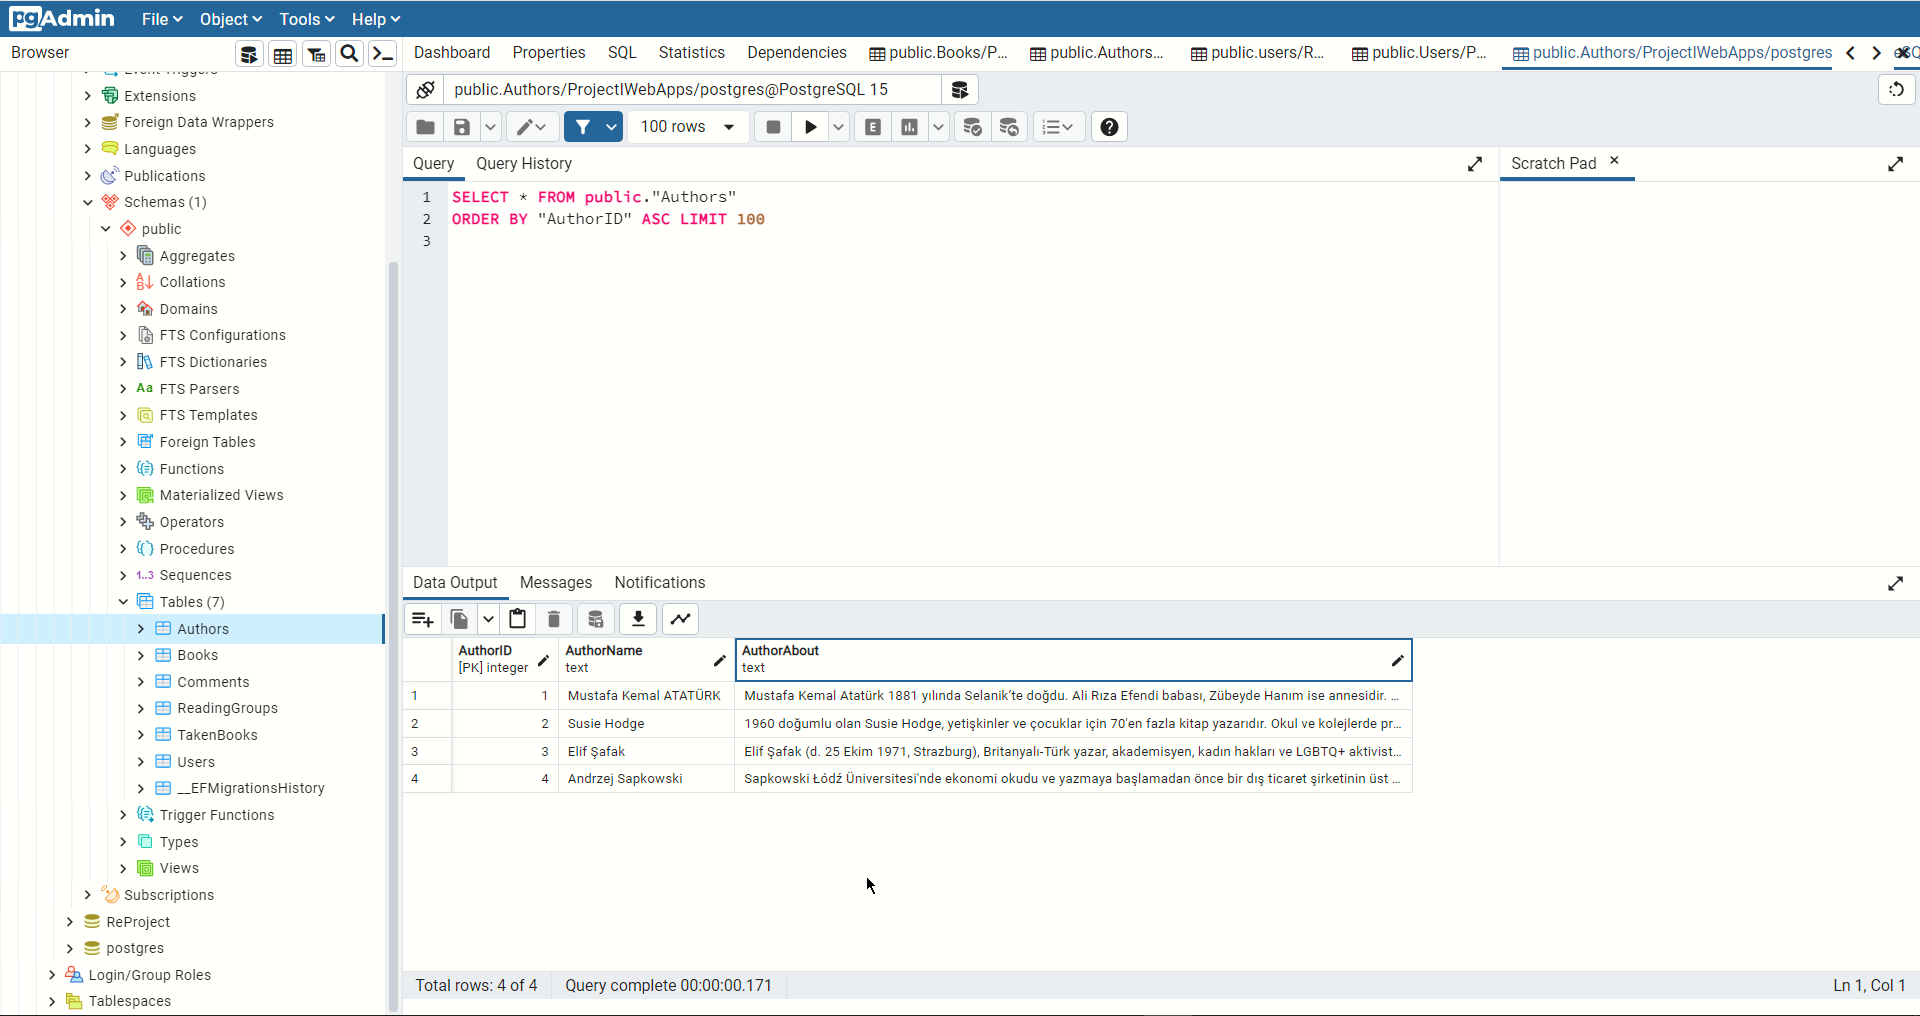Expand the Books table node

click(141, 656)
